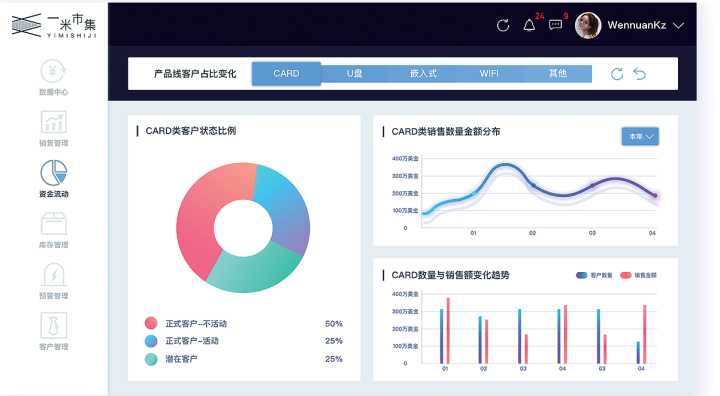Open the 本年 period dropdown

(x=640, y=136)
